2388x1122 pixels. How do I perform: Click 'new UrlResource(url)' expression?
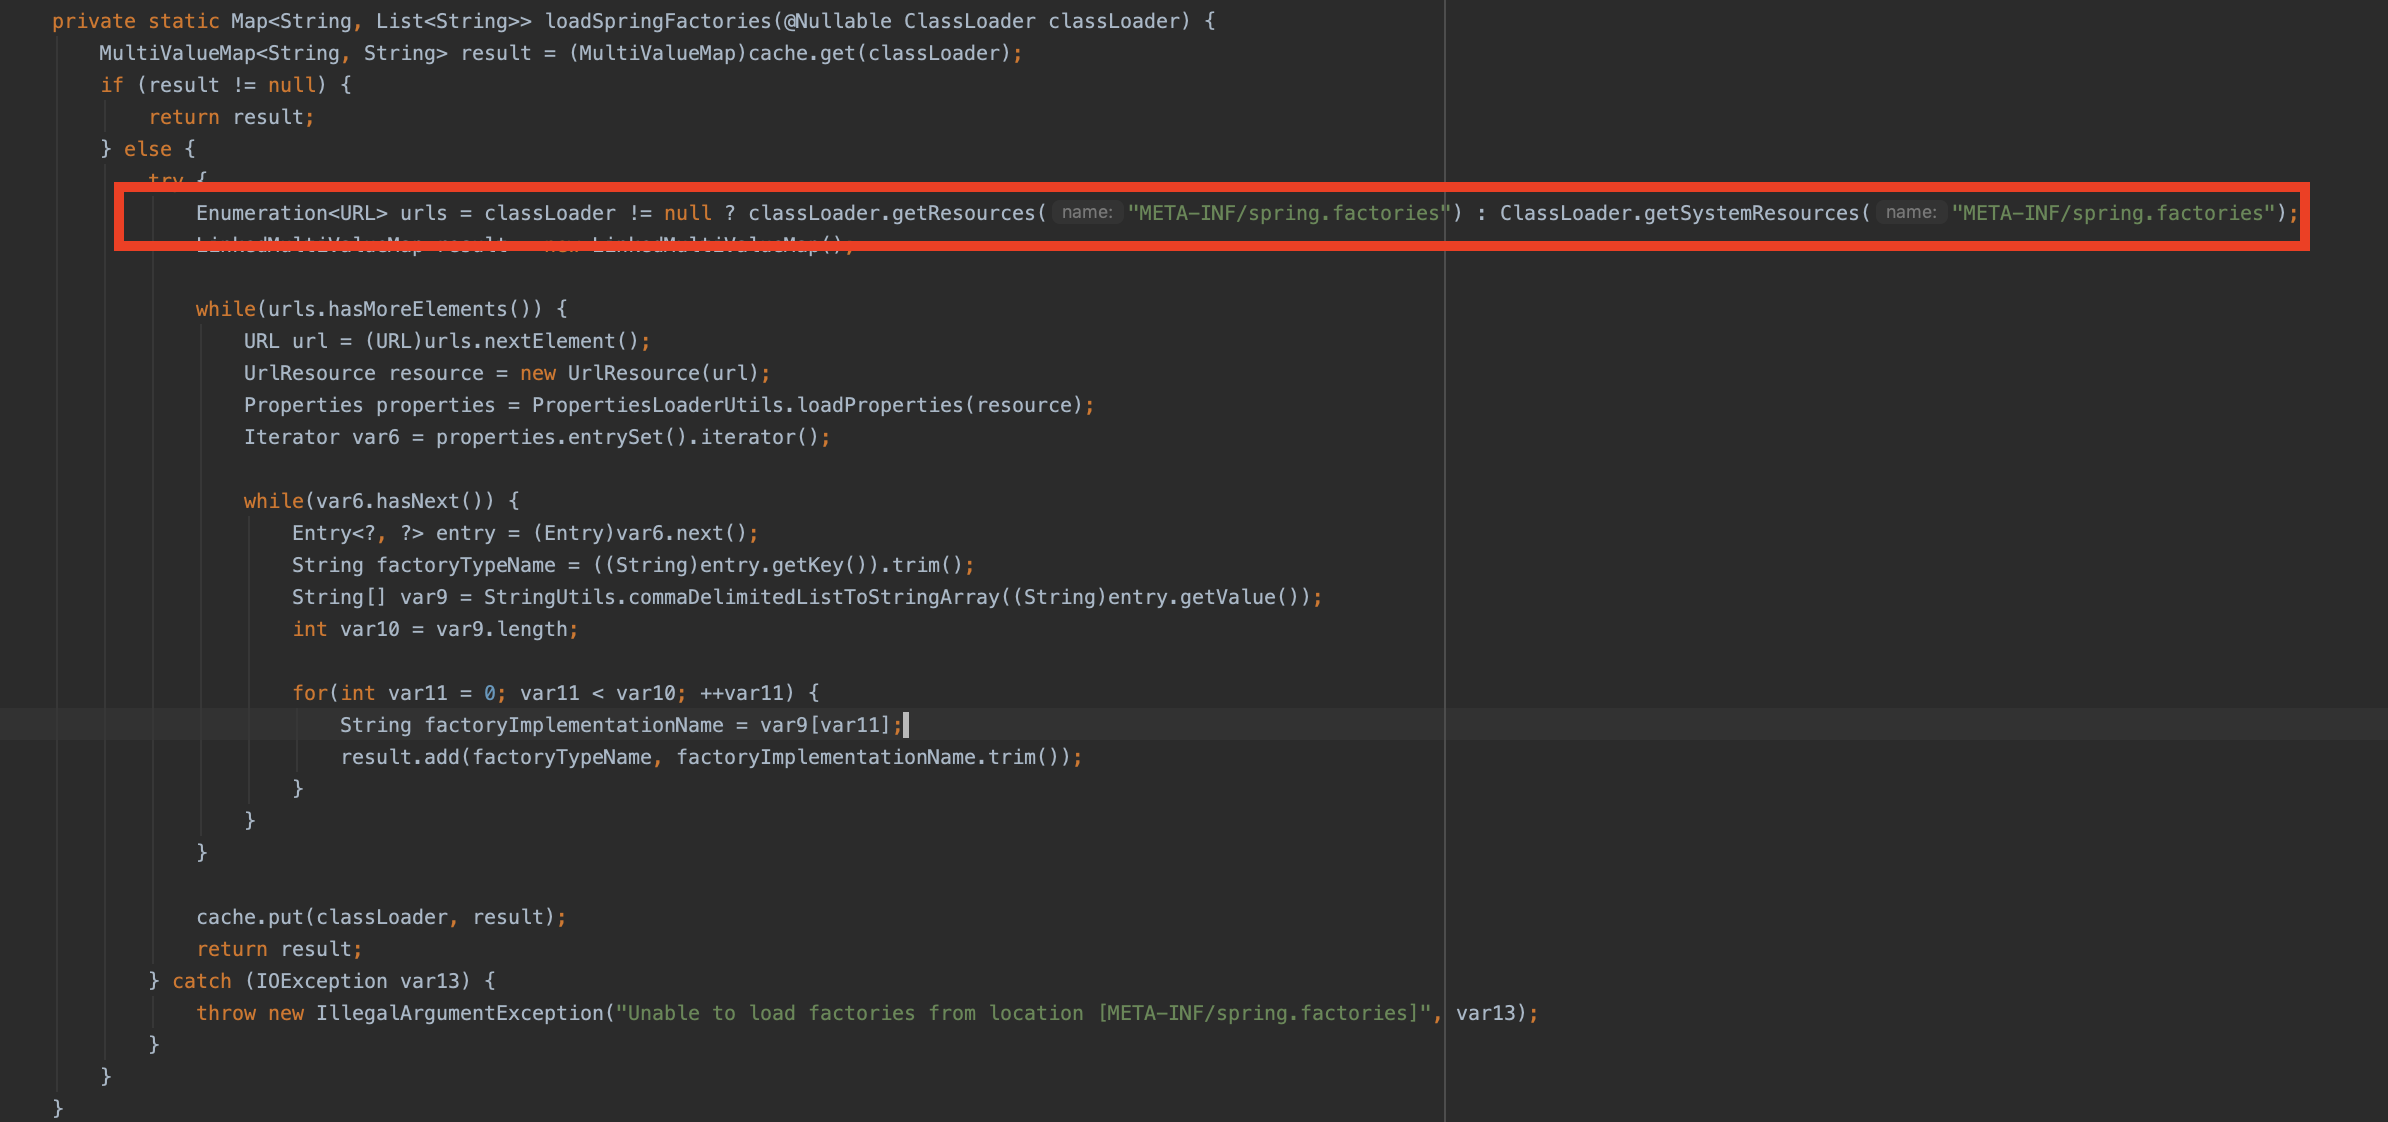click(x=640, y=373)
